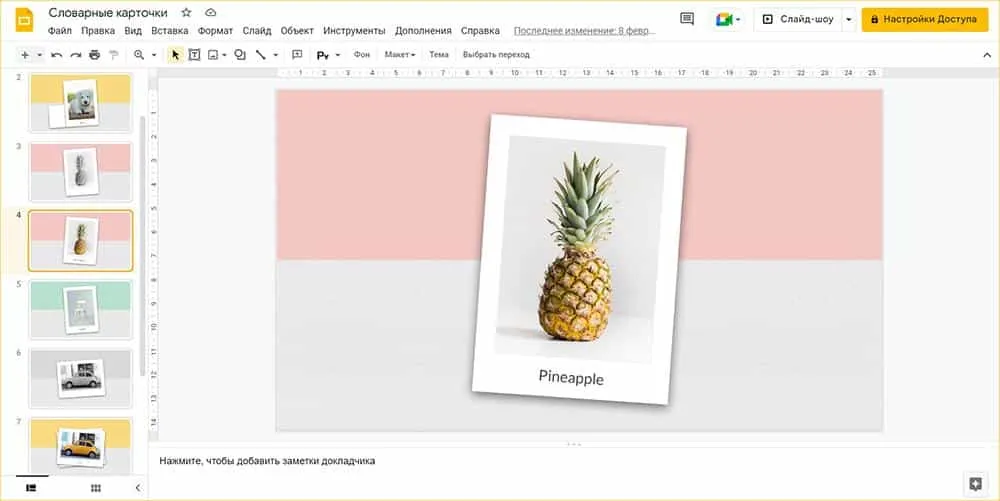Click the print icon
This screenshot has width=1000, height=501.
click(x=94, y=55)
